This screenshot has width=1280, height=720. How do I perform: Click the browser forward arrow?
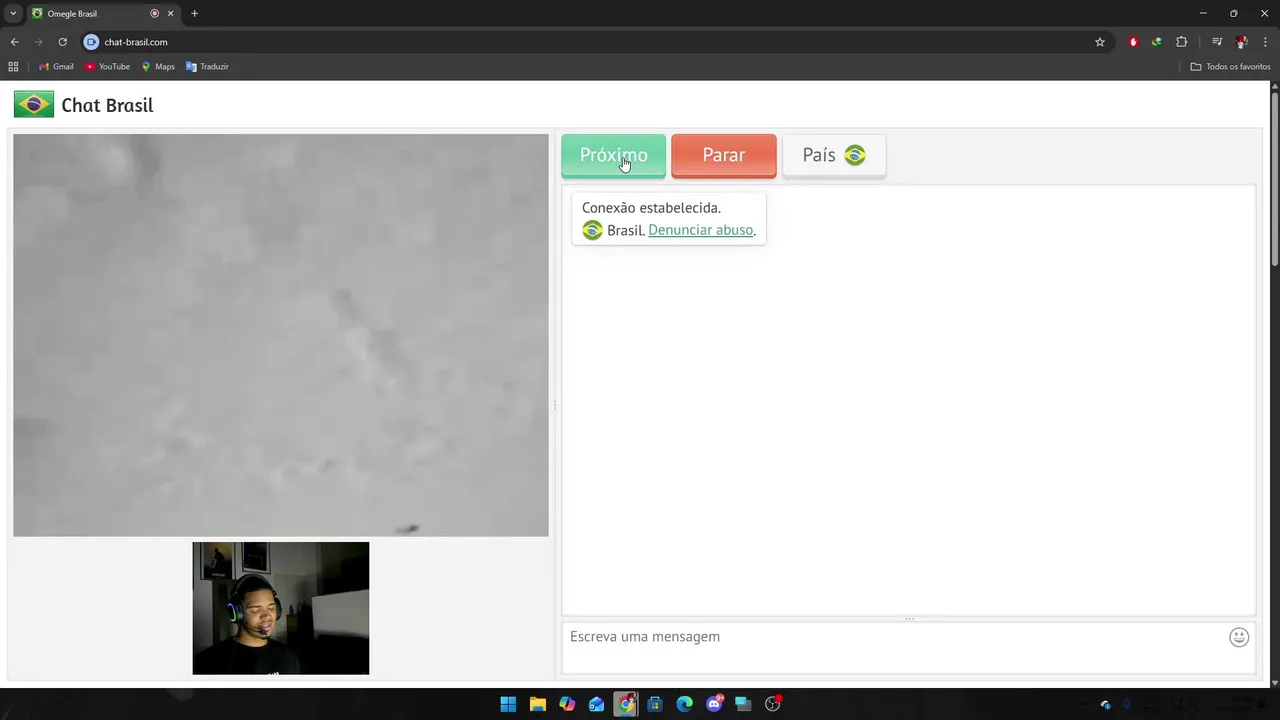38,42
